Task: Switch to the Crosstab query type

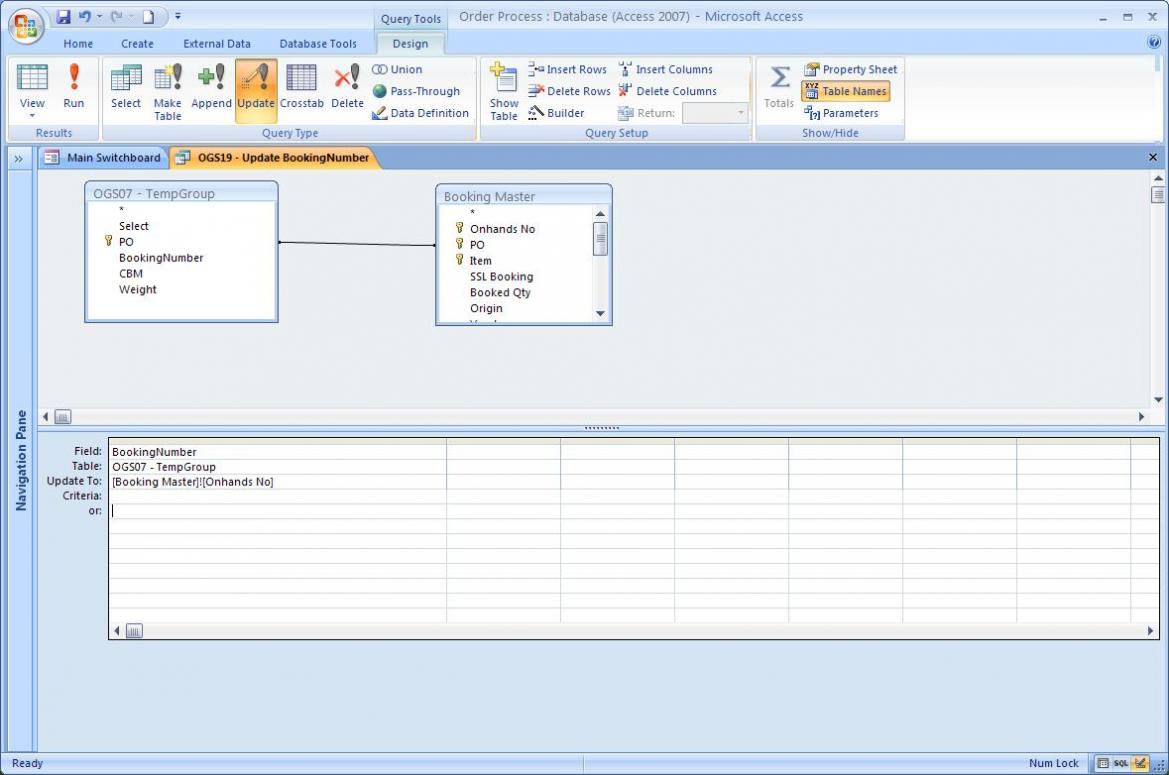Action: tap(301, 88)
